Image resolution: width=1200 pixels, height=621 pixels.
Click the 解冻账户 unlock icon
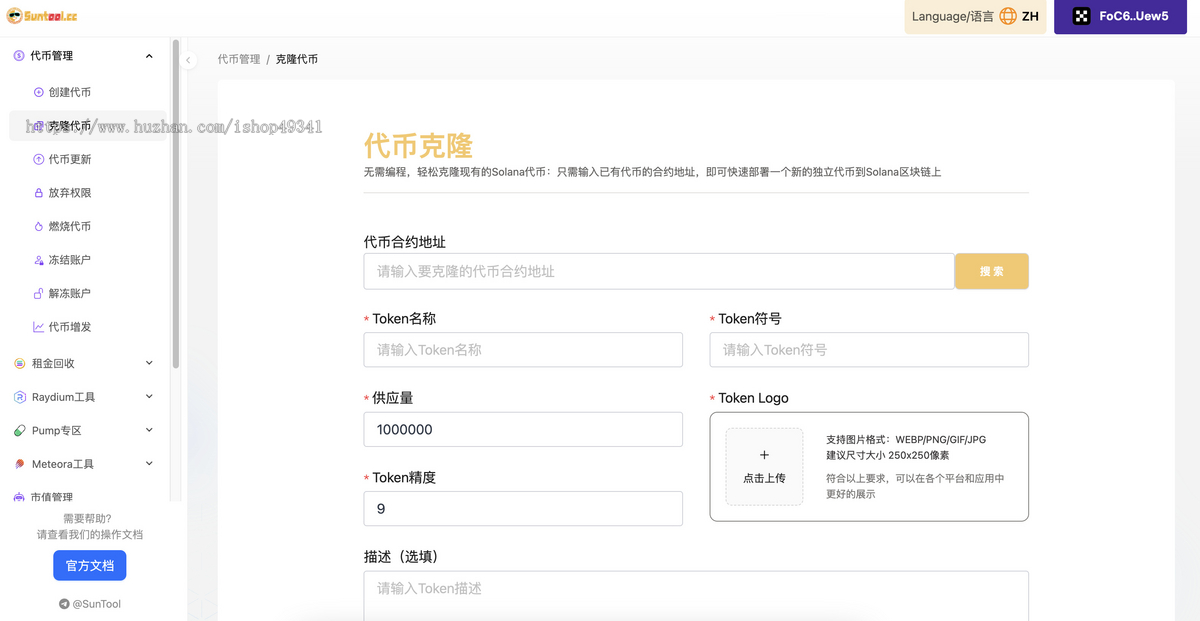point(39,293)
